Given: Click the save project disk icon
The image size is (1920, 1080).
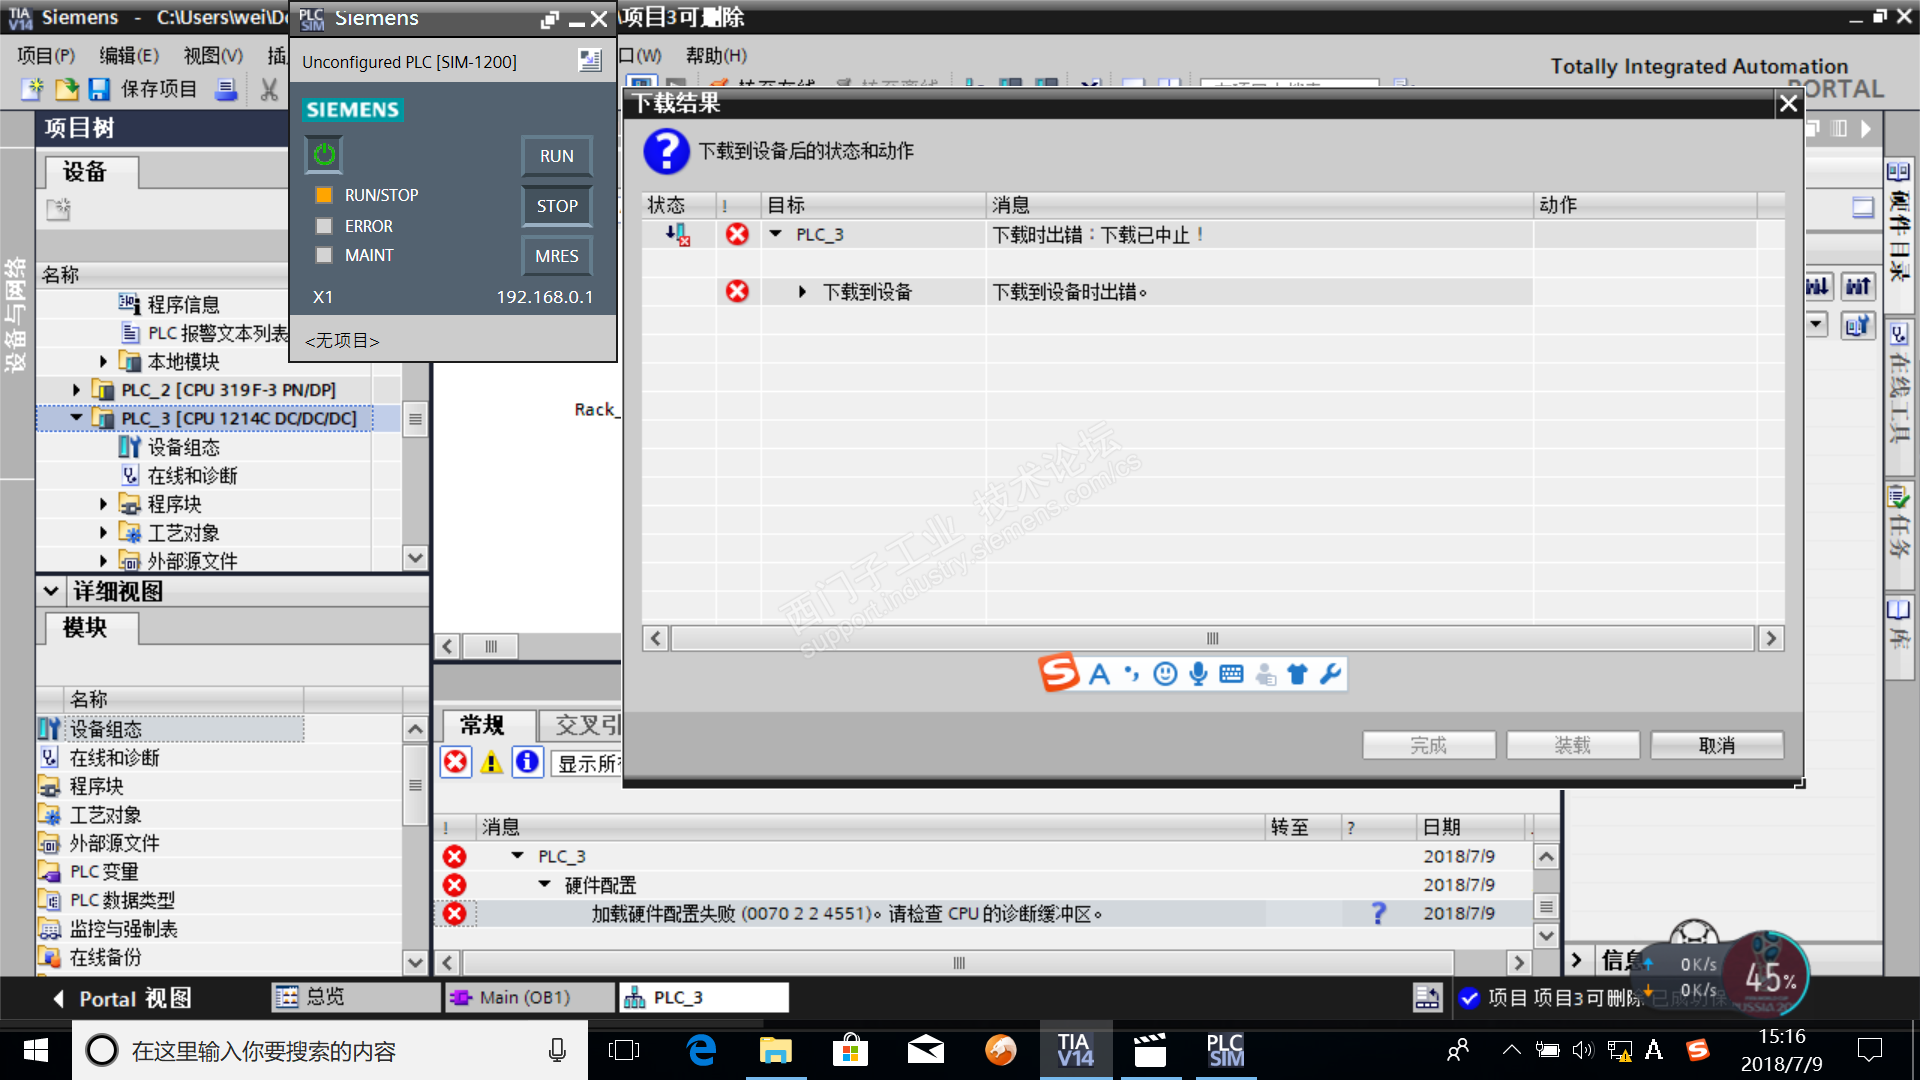Looking at the screenshot, I should click(x=99, y=89).
